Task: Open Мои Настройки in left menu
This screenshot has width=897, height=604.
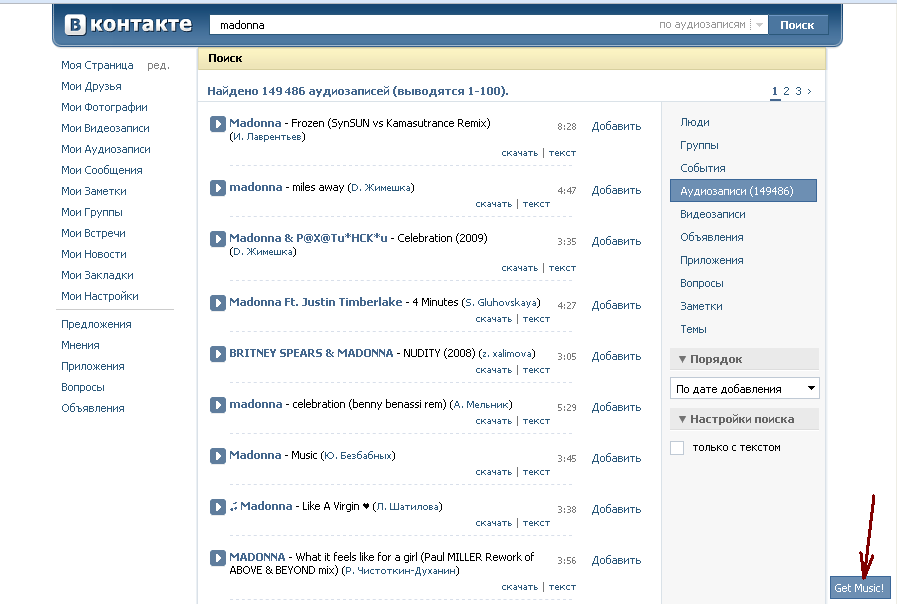Action: [x=100, y=296]
